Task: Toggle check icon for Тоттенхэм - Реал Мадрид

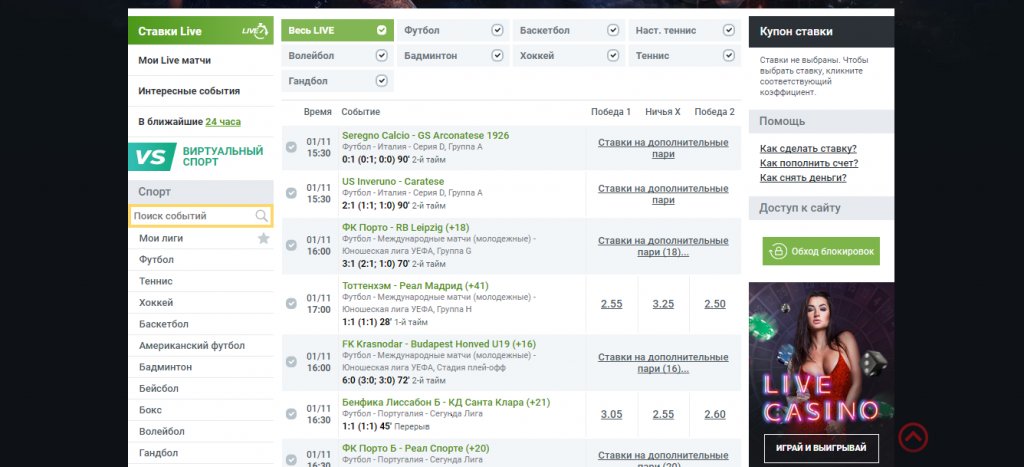Action: (291, 304)
